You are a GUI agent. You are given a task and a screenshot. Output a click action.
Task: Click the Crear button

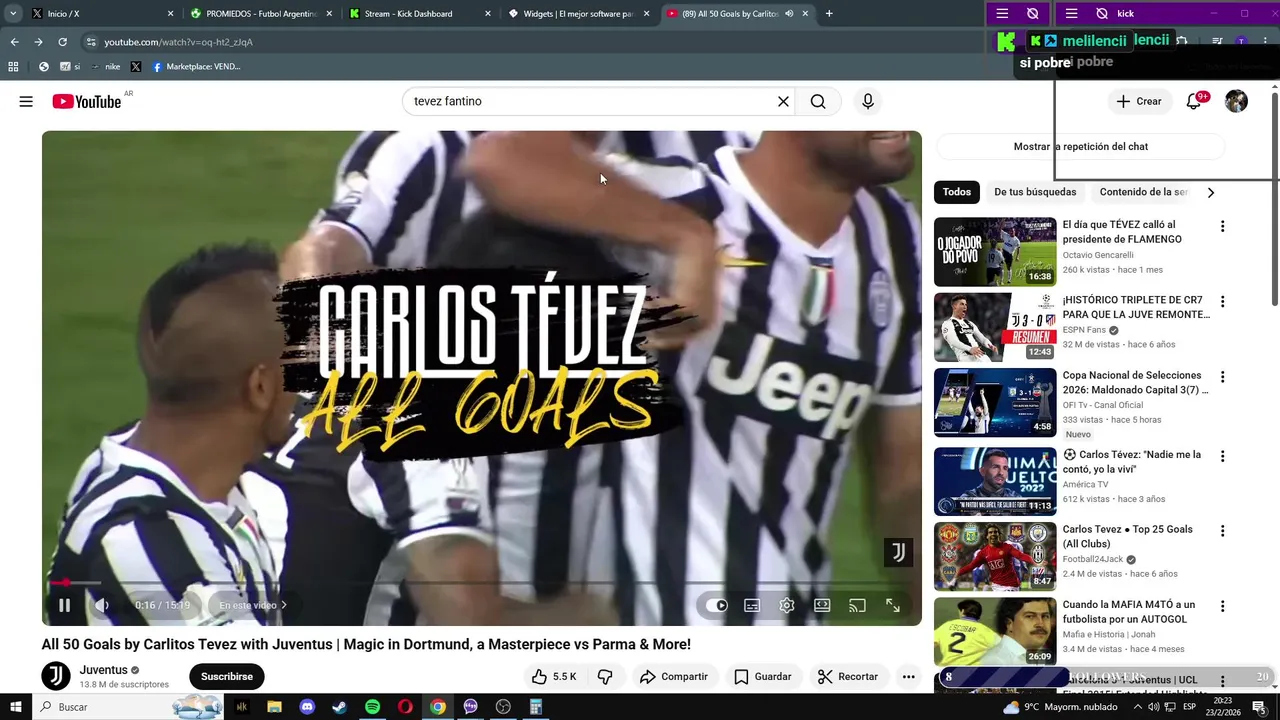coord(1139,101)
